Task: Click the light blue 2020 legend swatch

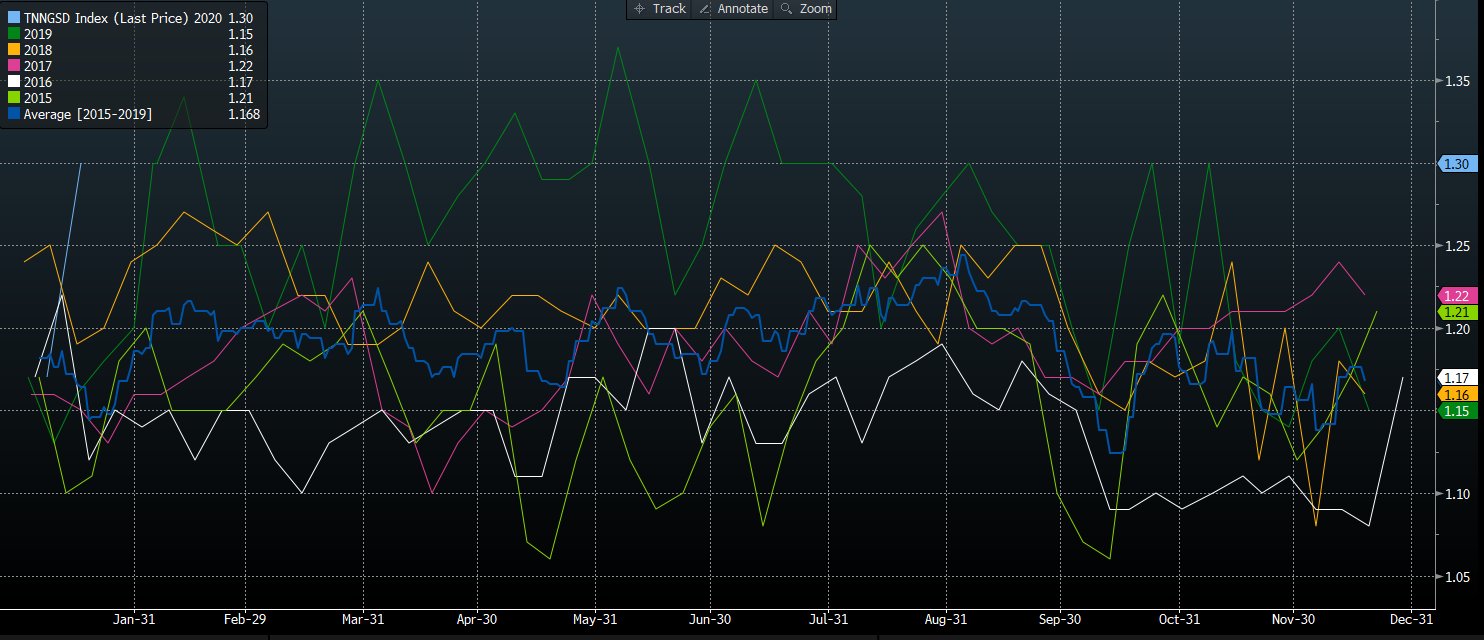Action: (x=12, y=18)
